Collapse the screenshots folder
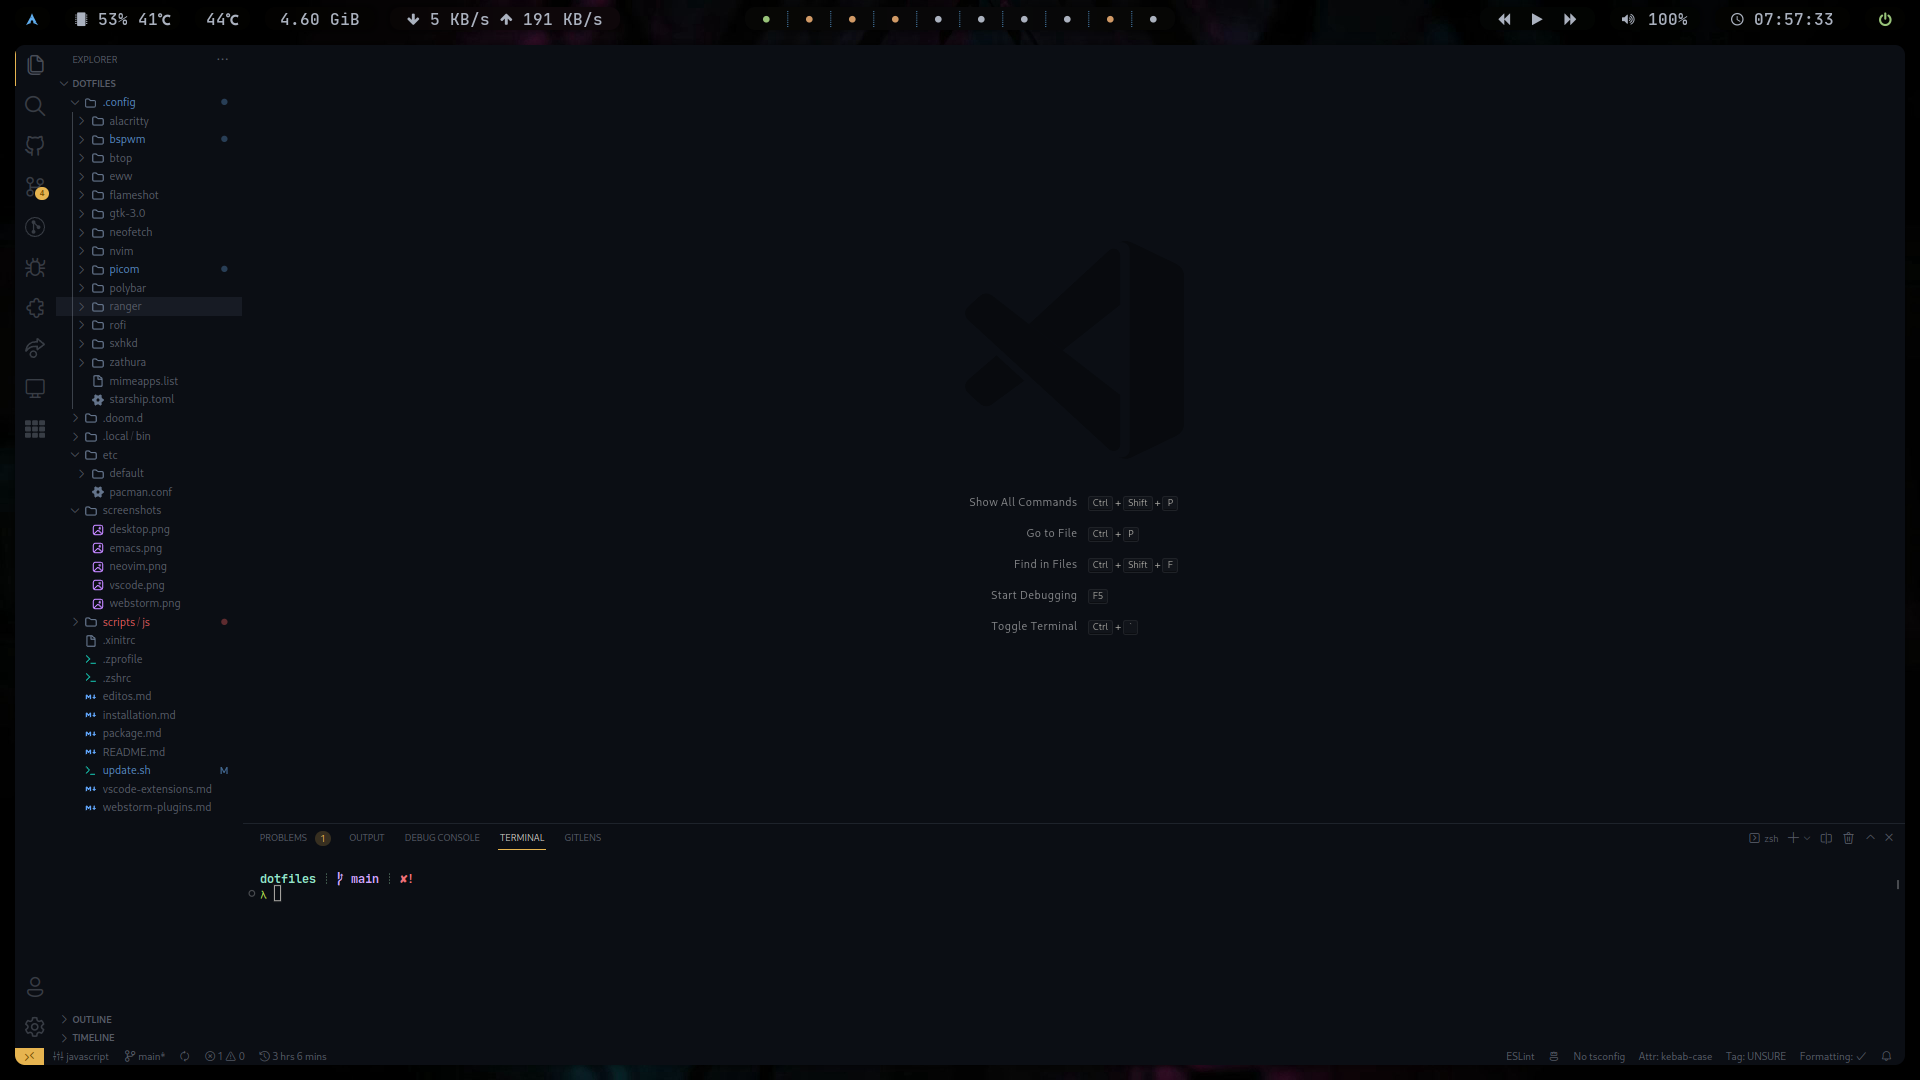Screen dimensions: 1920x1080 (x=131, y=510)
